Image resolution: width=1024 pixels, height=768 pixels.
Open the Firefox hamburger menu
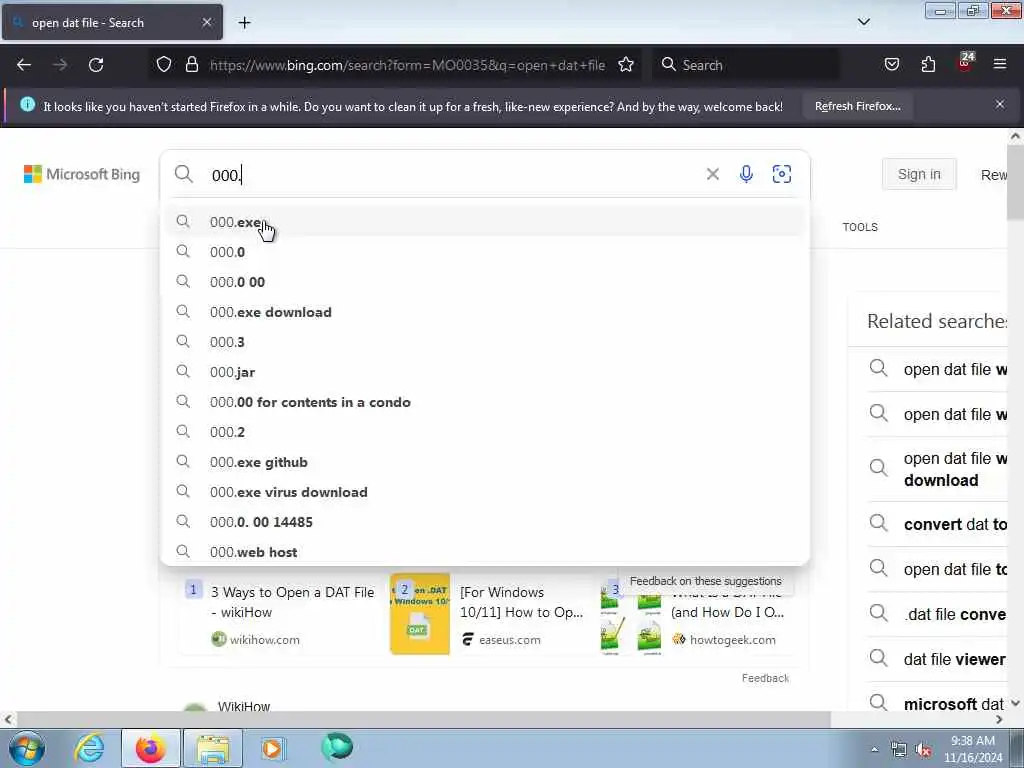coord(1000,64)
